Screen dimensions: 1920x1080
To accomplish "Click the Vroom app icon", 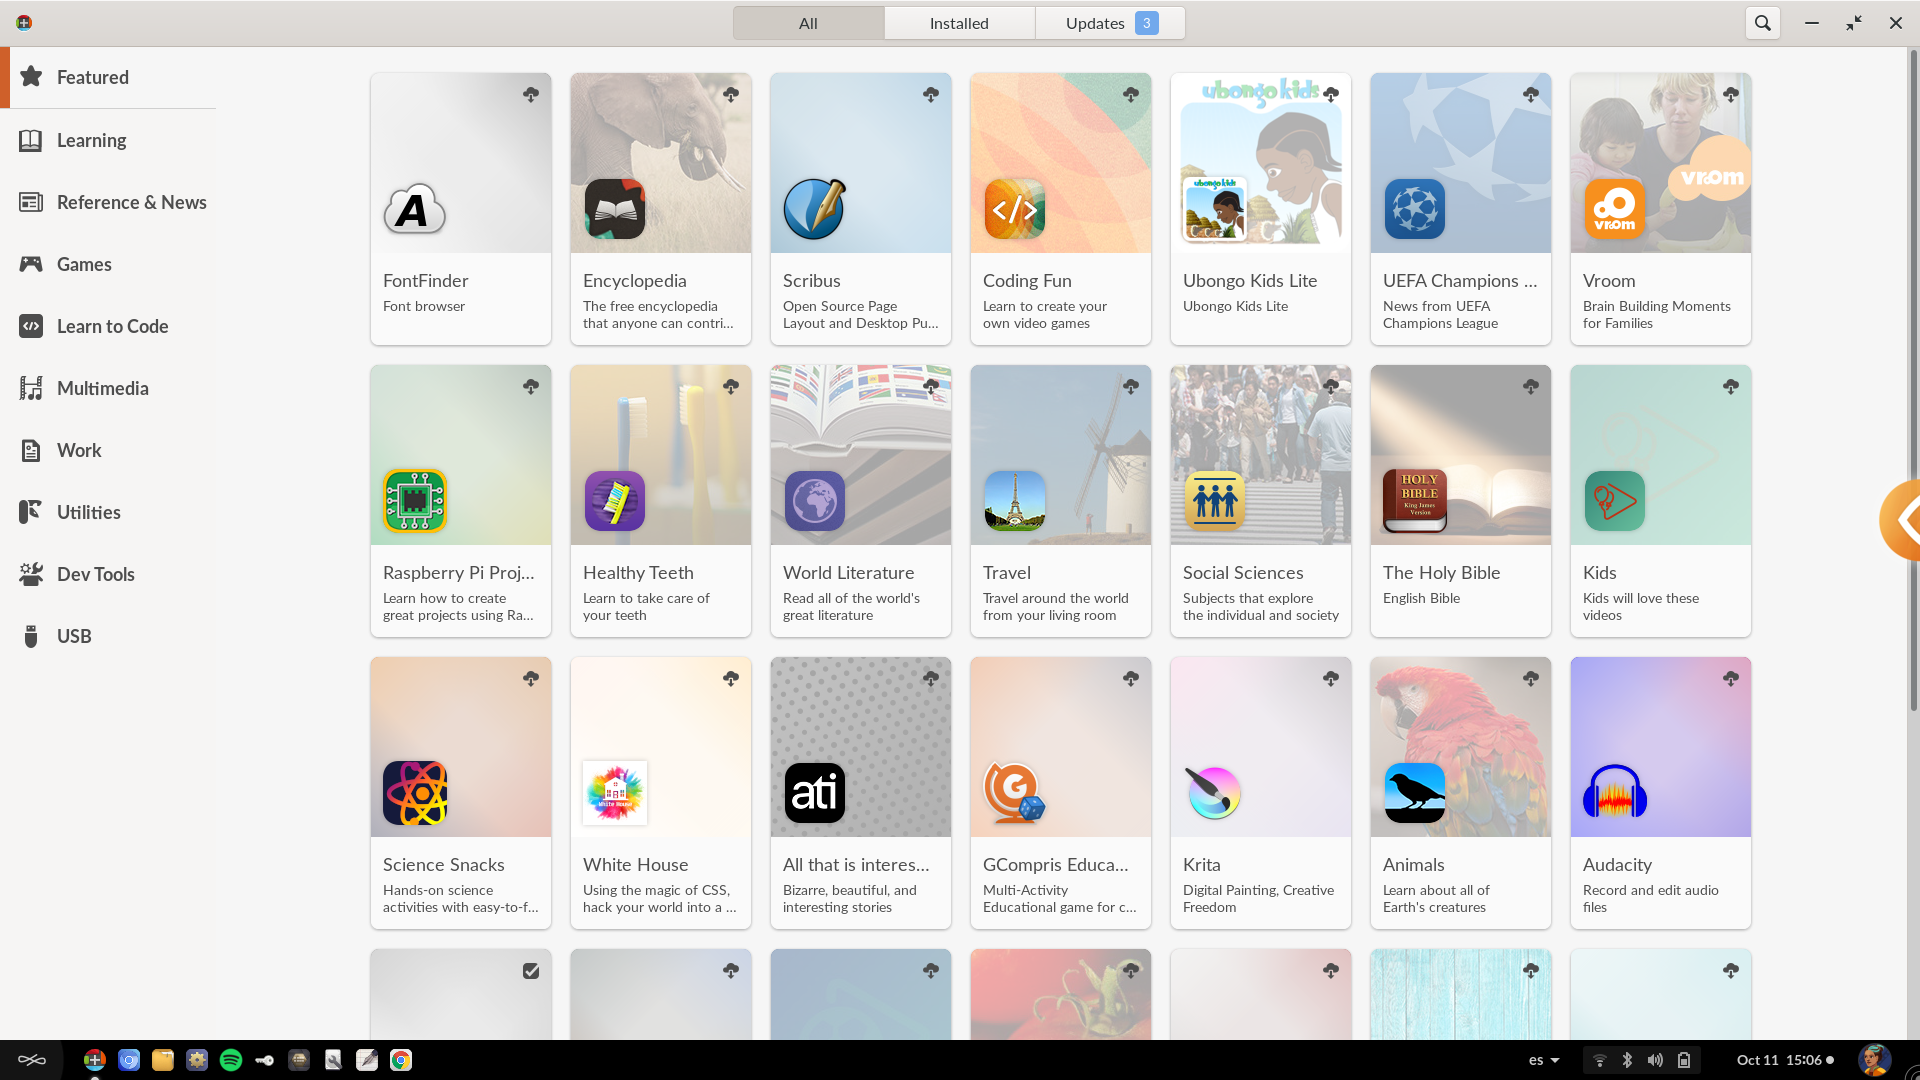I will click(x=1615, y=210).
